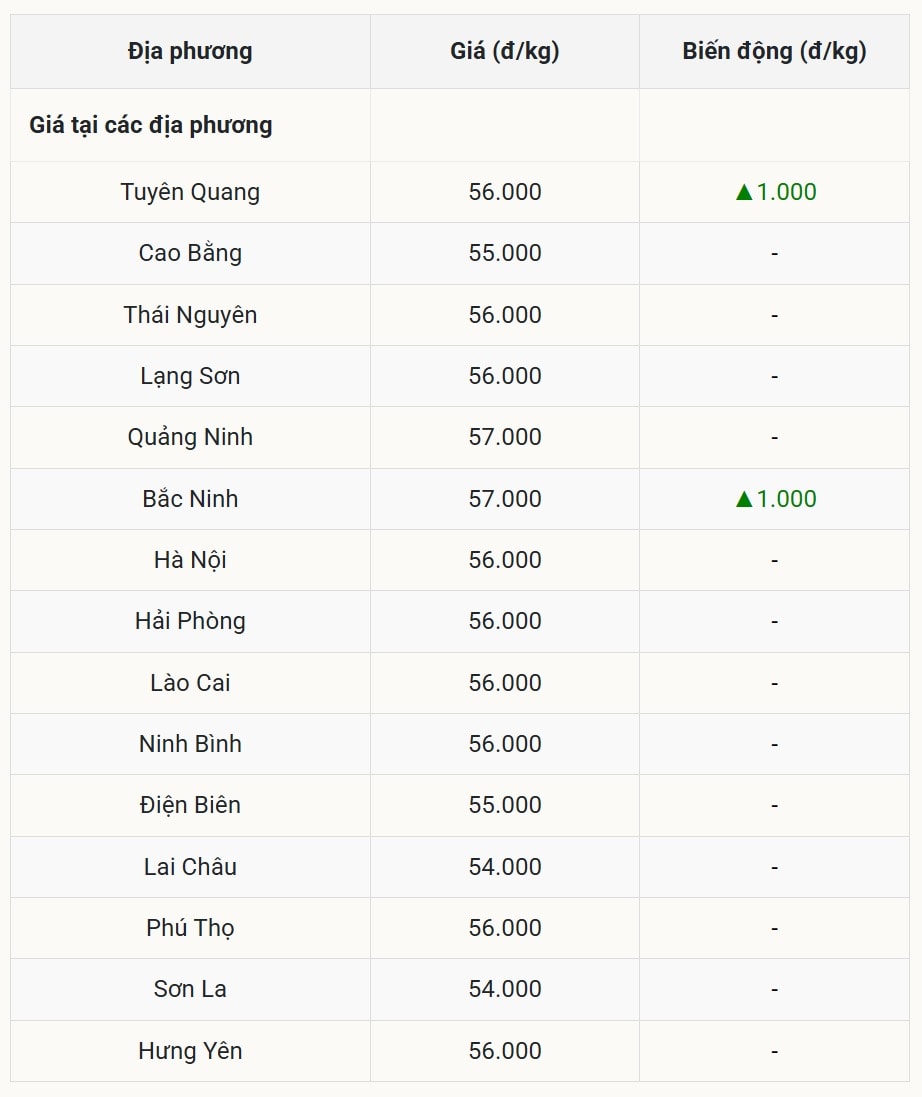Viewport: 922px width, 1097px height.
Task: Click the Tuyên Quang row name
Action: pyautogui.click(x=190, y=192)
